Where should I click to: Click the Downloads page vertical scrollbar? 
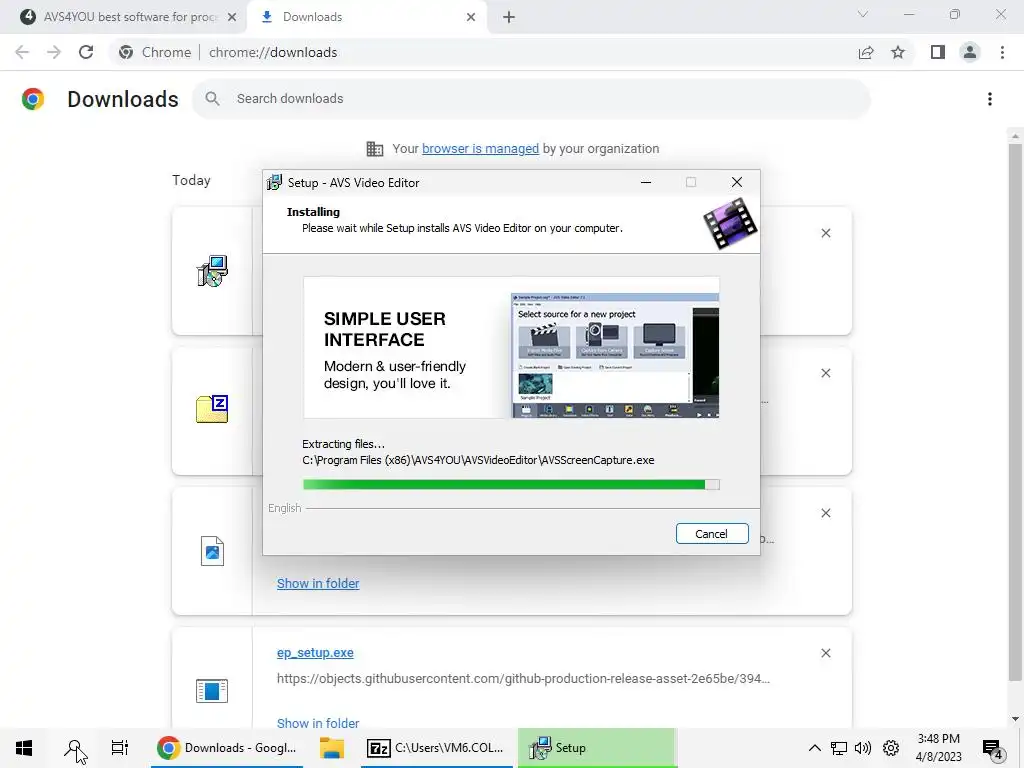[x=1015, y=411]
